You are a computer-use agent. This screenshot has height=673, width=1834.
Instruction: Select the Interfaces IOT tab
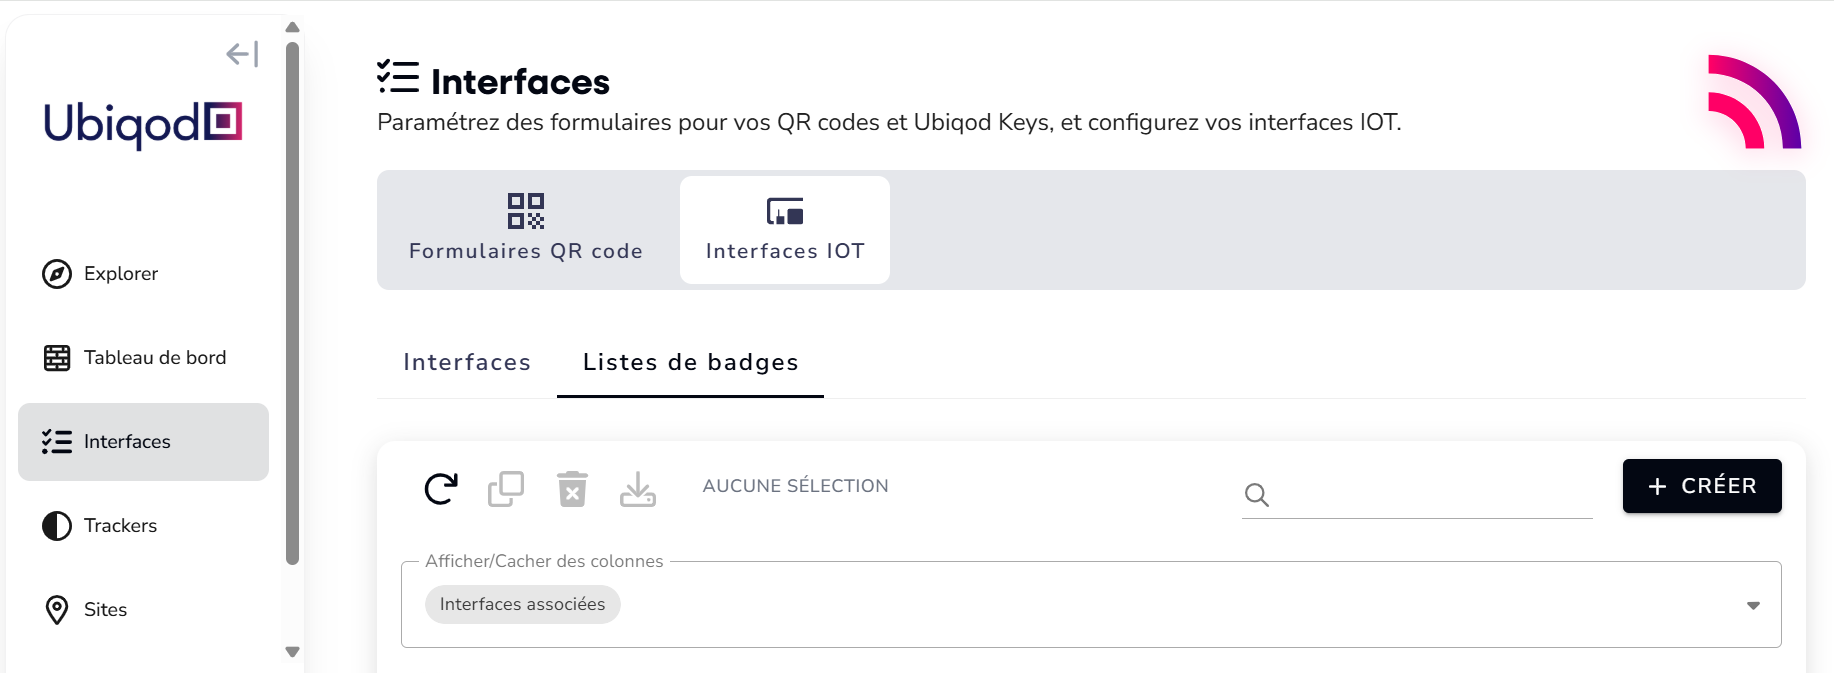point(785,230)
